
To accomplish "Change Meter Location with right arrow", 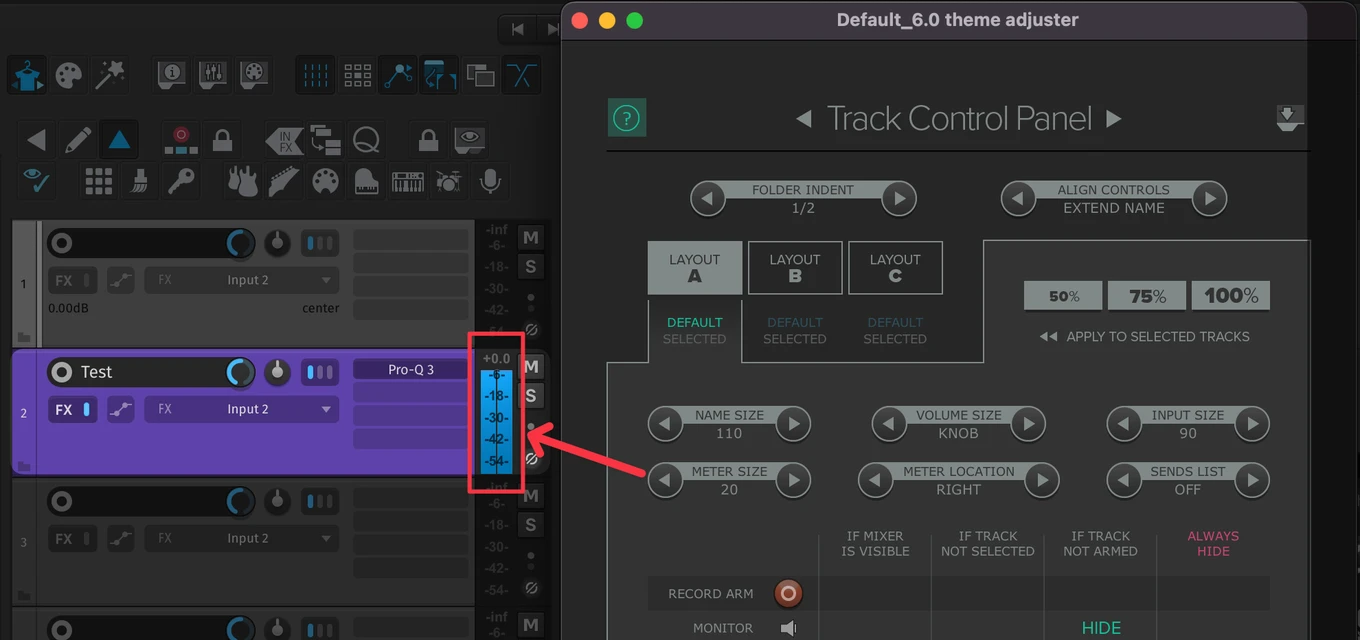I will [x=1041, y=480].
